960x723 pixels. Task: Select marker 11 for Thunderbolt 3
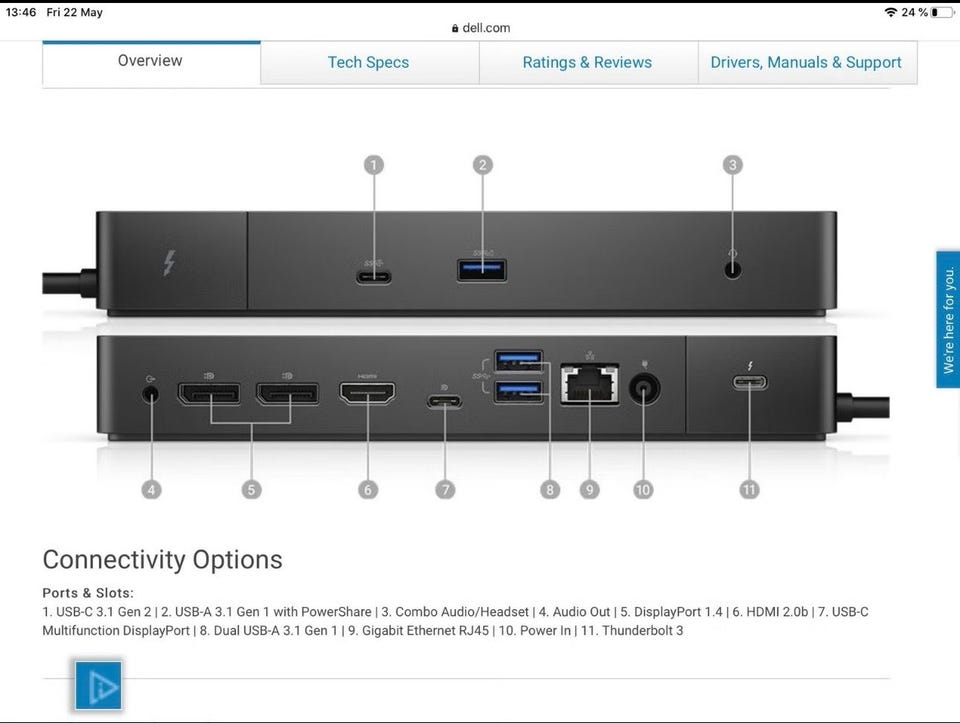click(x=749, y=490)
